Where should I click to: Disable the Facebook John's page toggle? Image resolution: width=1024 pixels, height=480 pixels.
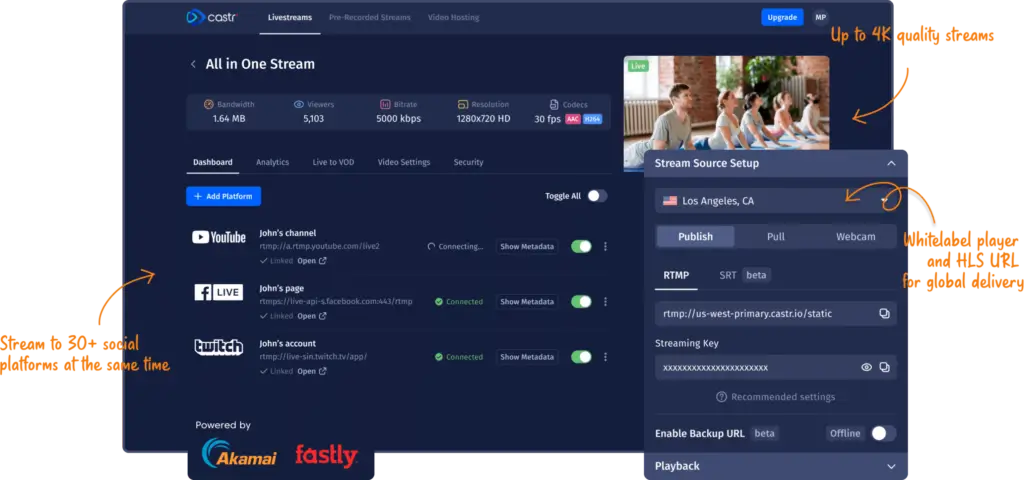point(581,302)
